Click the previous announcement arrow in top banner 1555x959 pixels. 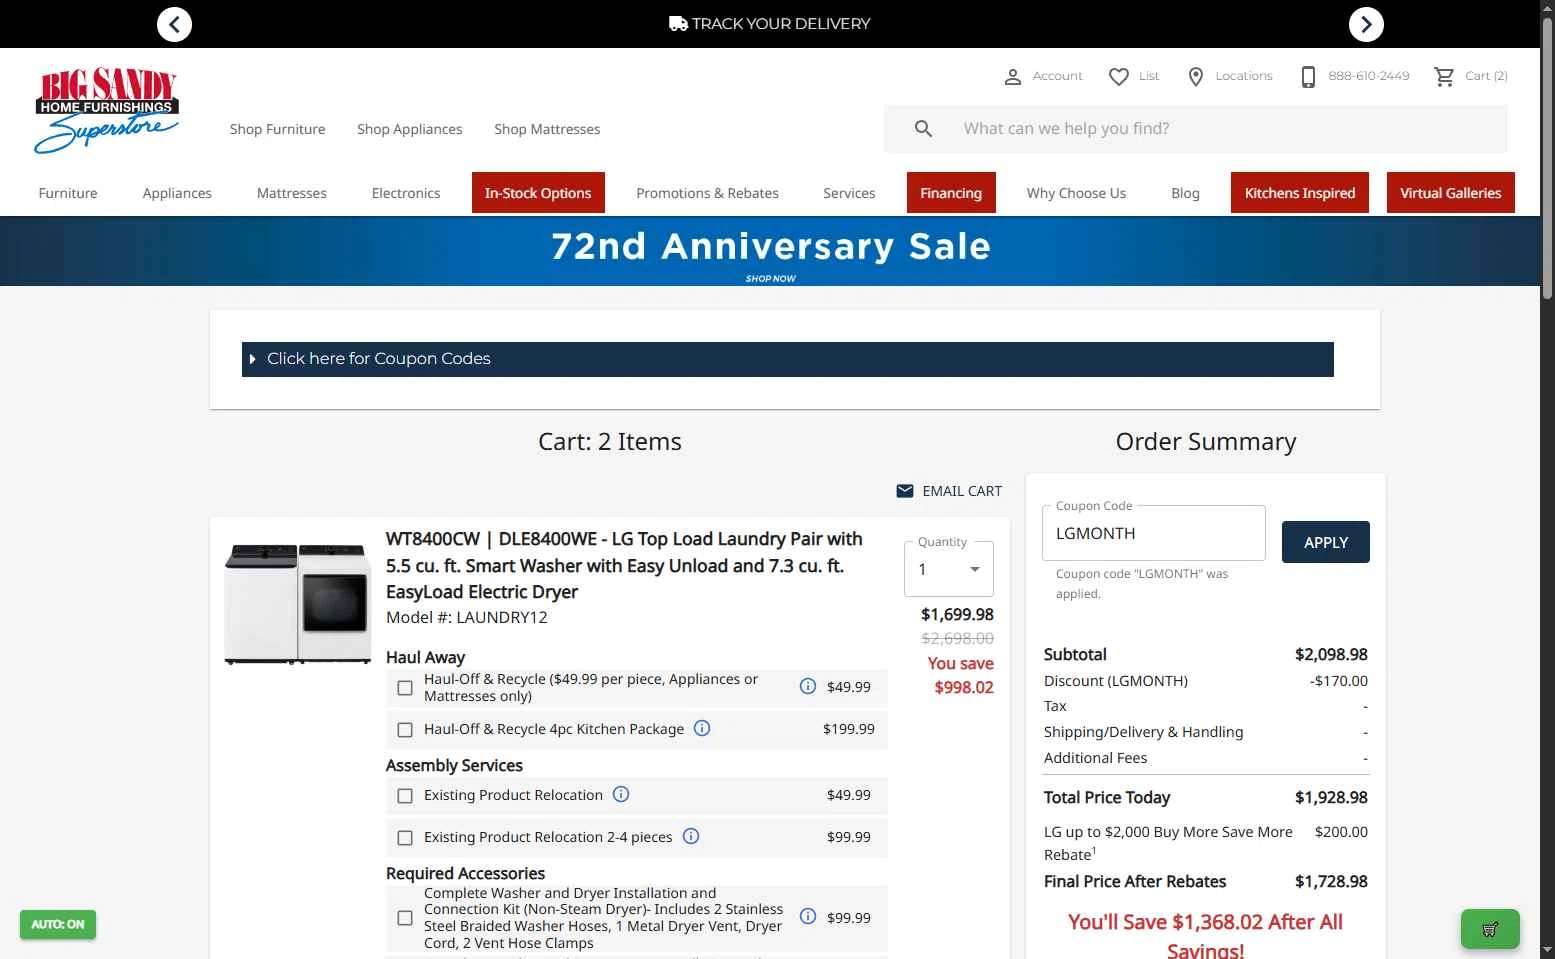point(174,24)
